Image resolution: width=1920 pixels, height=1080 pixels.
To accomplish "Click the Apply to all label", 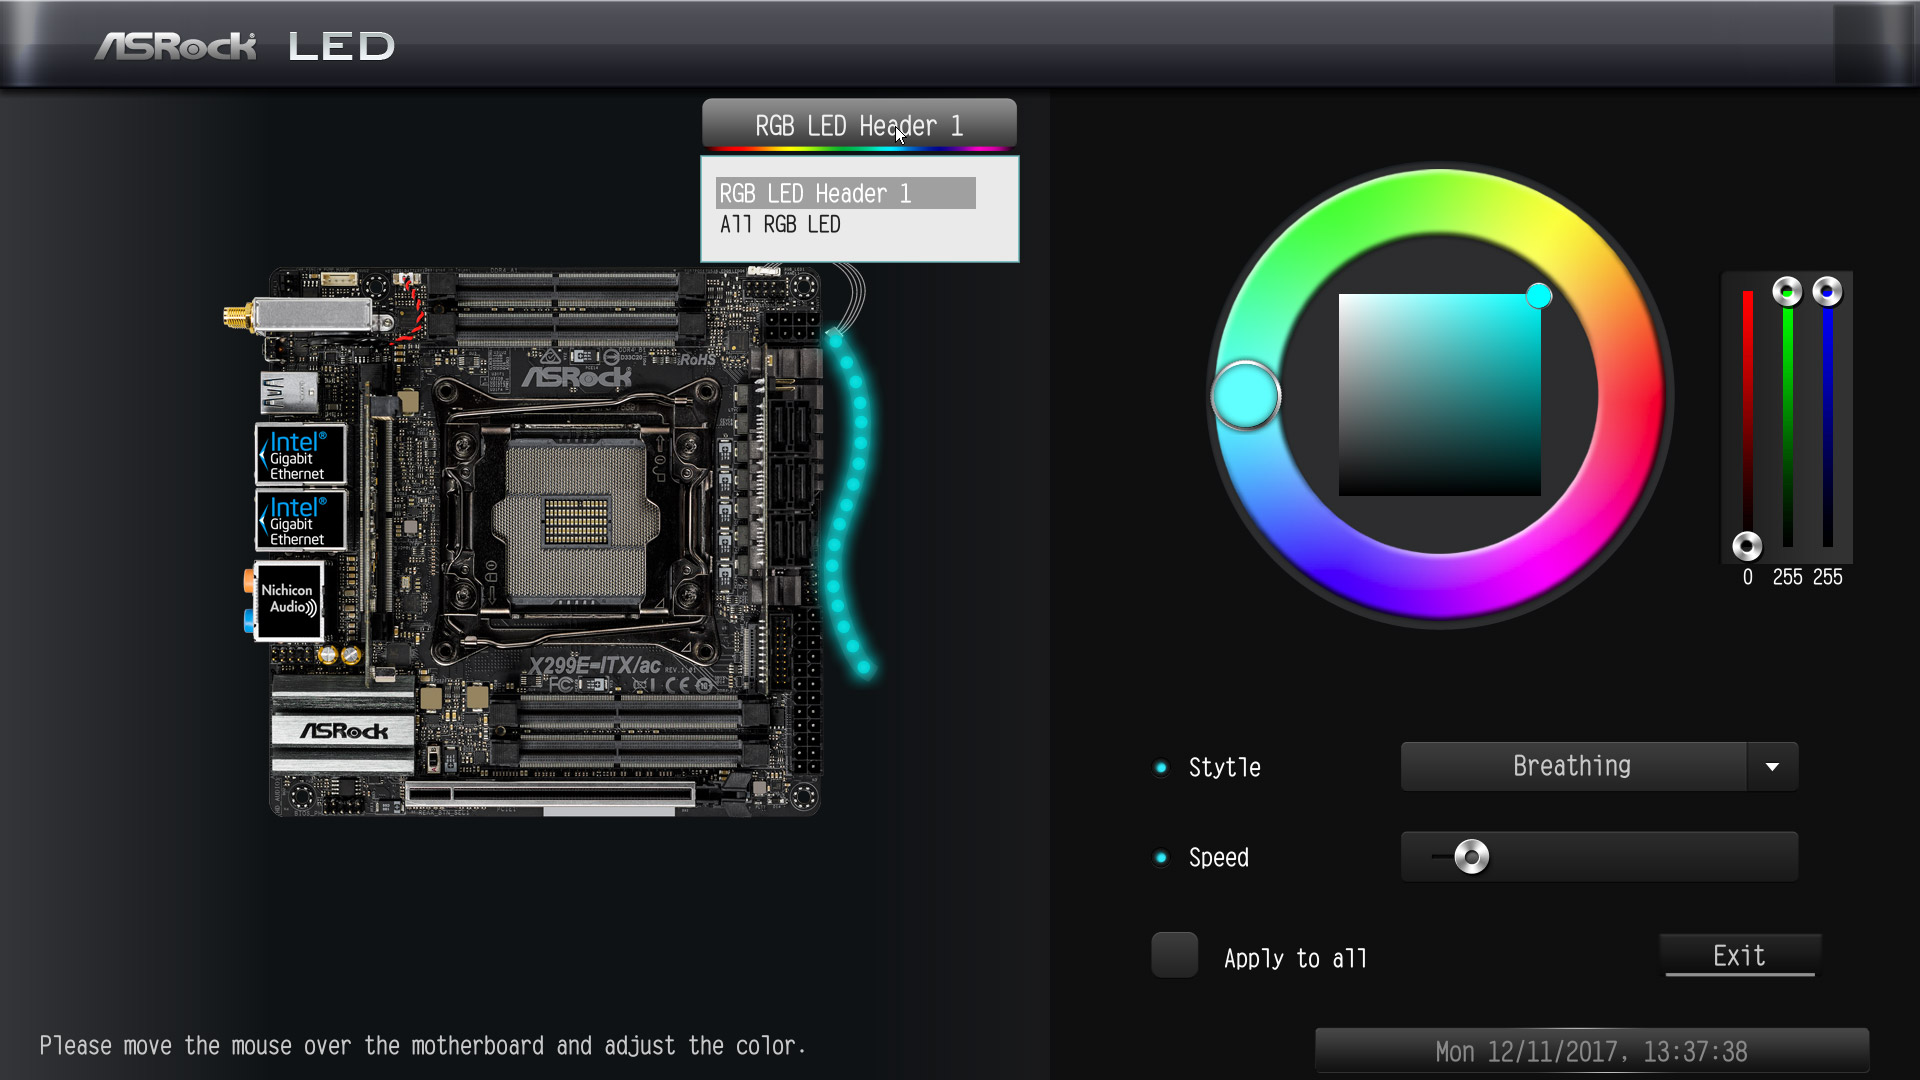I will (x=1295, y=959).
